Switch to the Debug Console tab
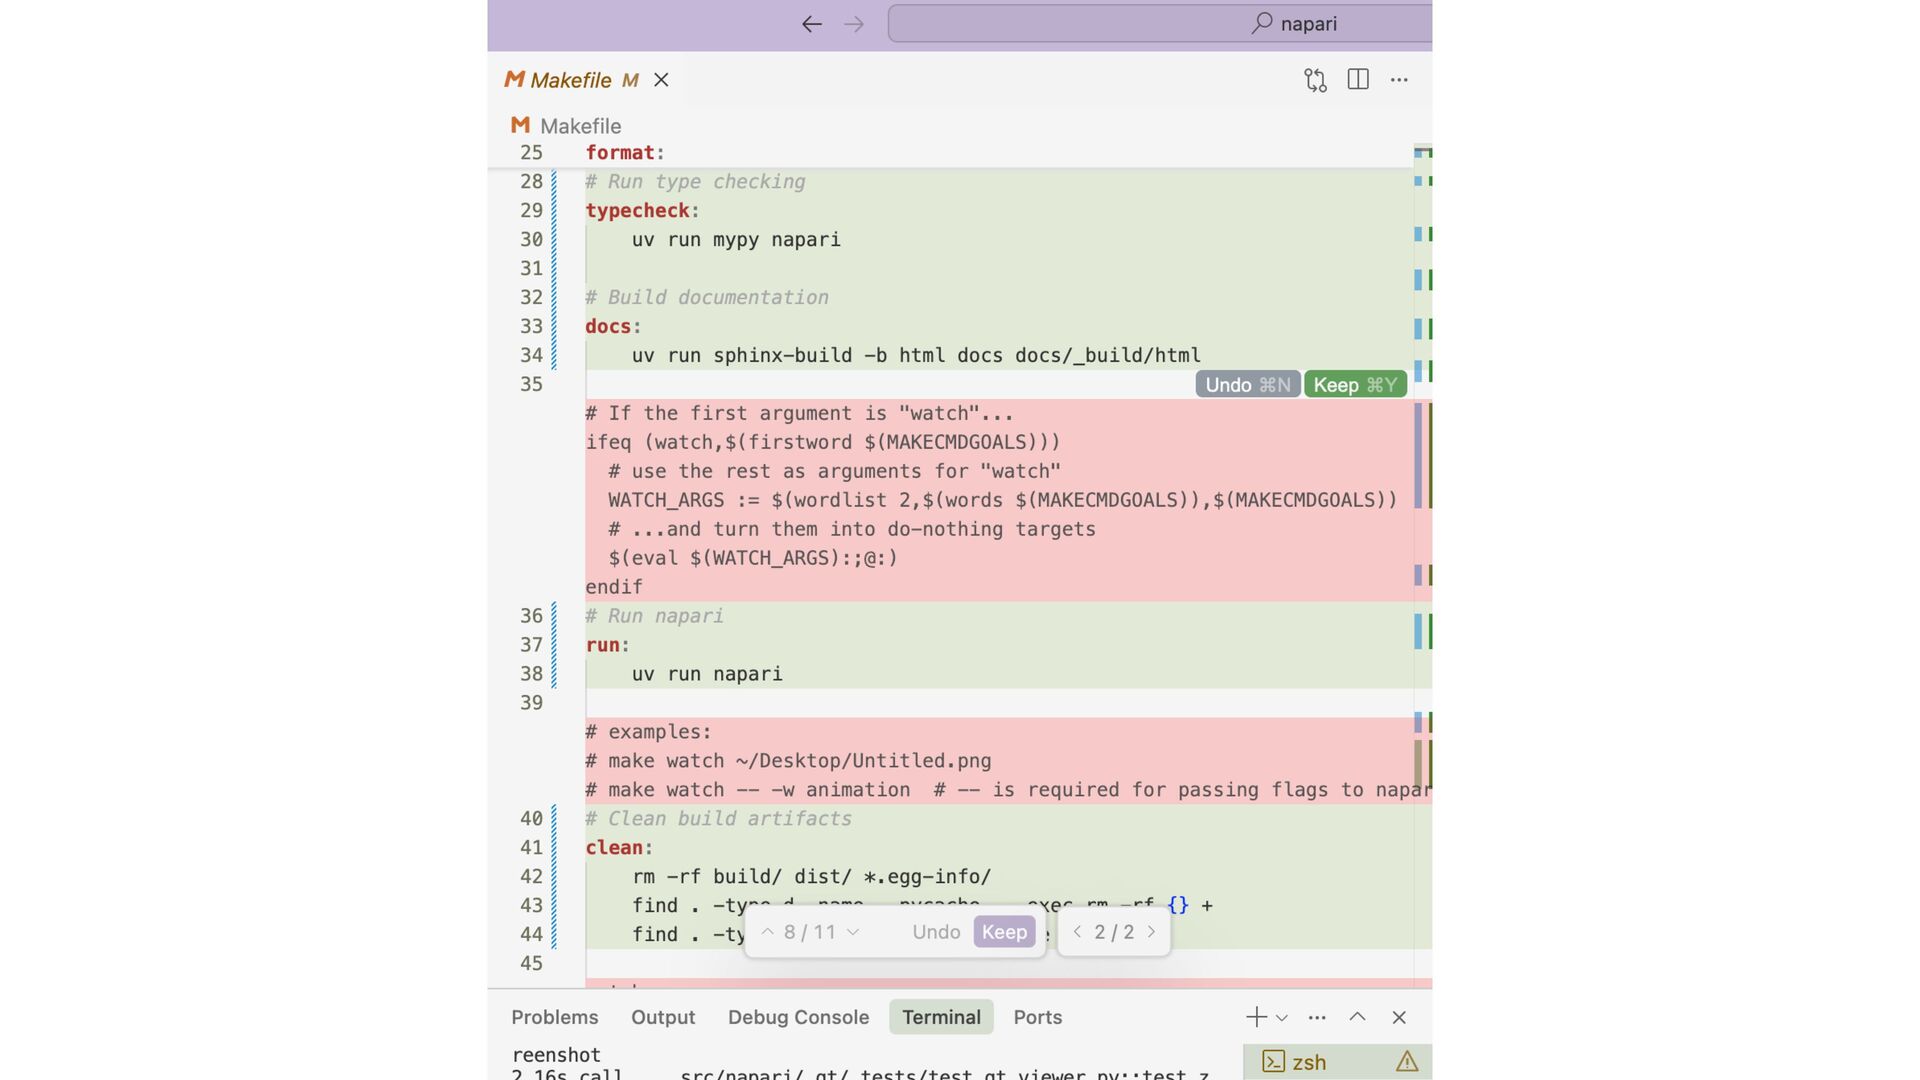 coord(798,1017)
